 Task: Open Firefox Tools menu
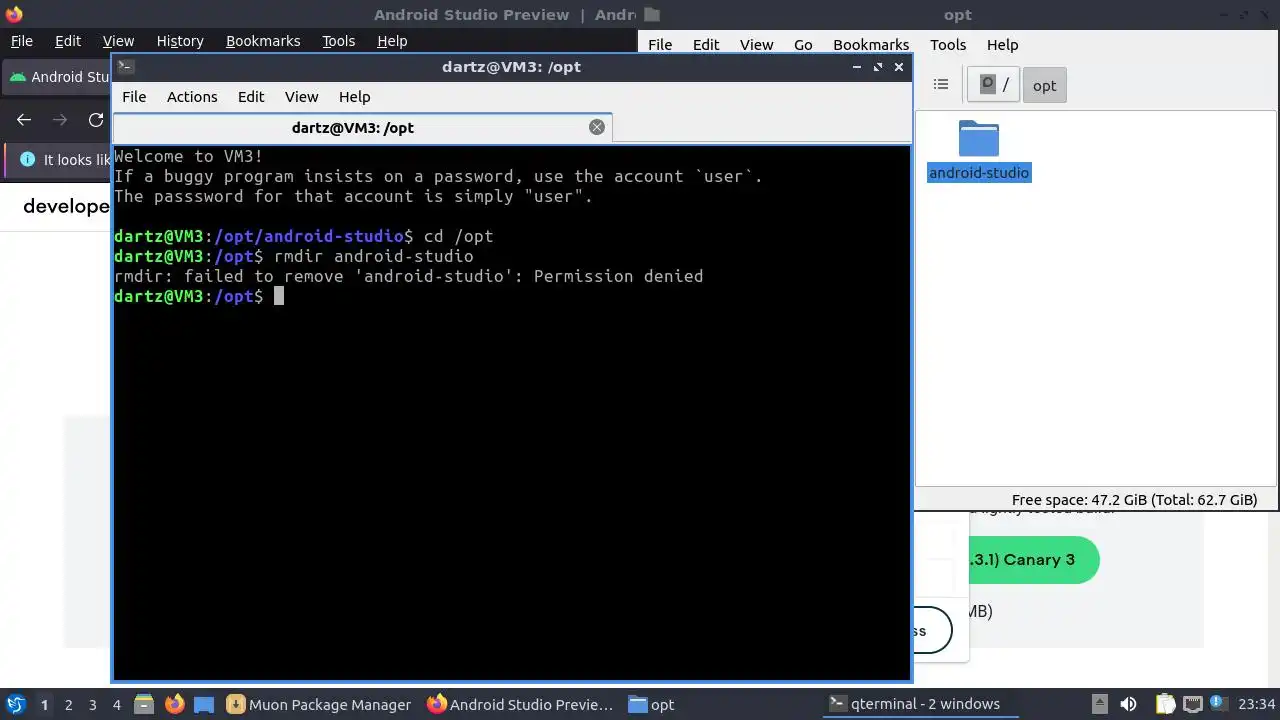(339, 41)
